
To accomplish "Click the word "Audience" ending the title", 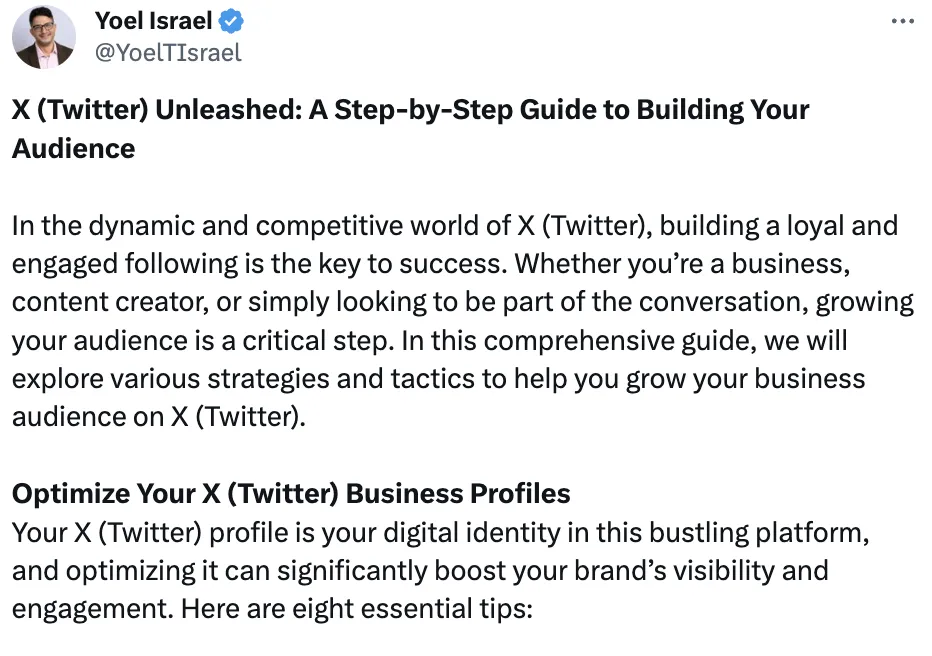I will [x=74, y=149].
